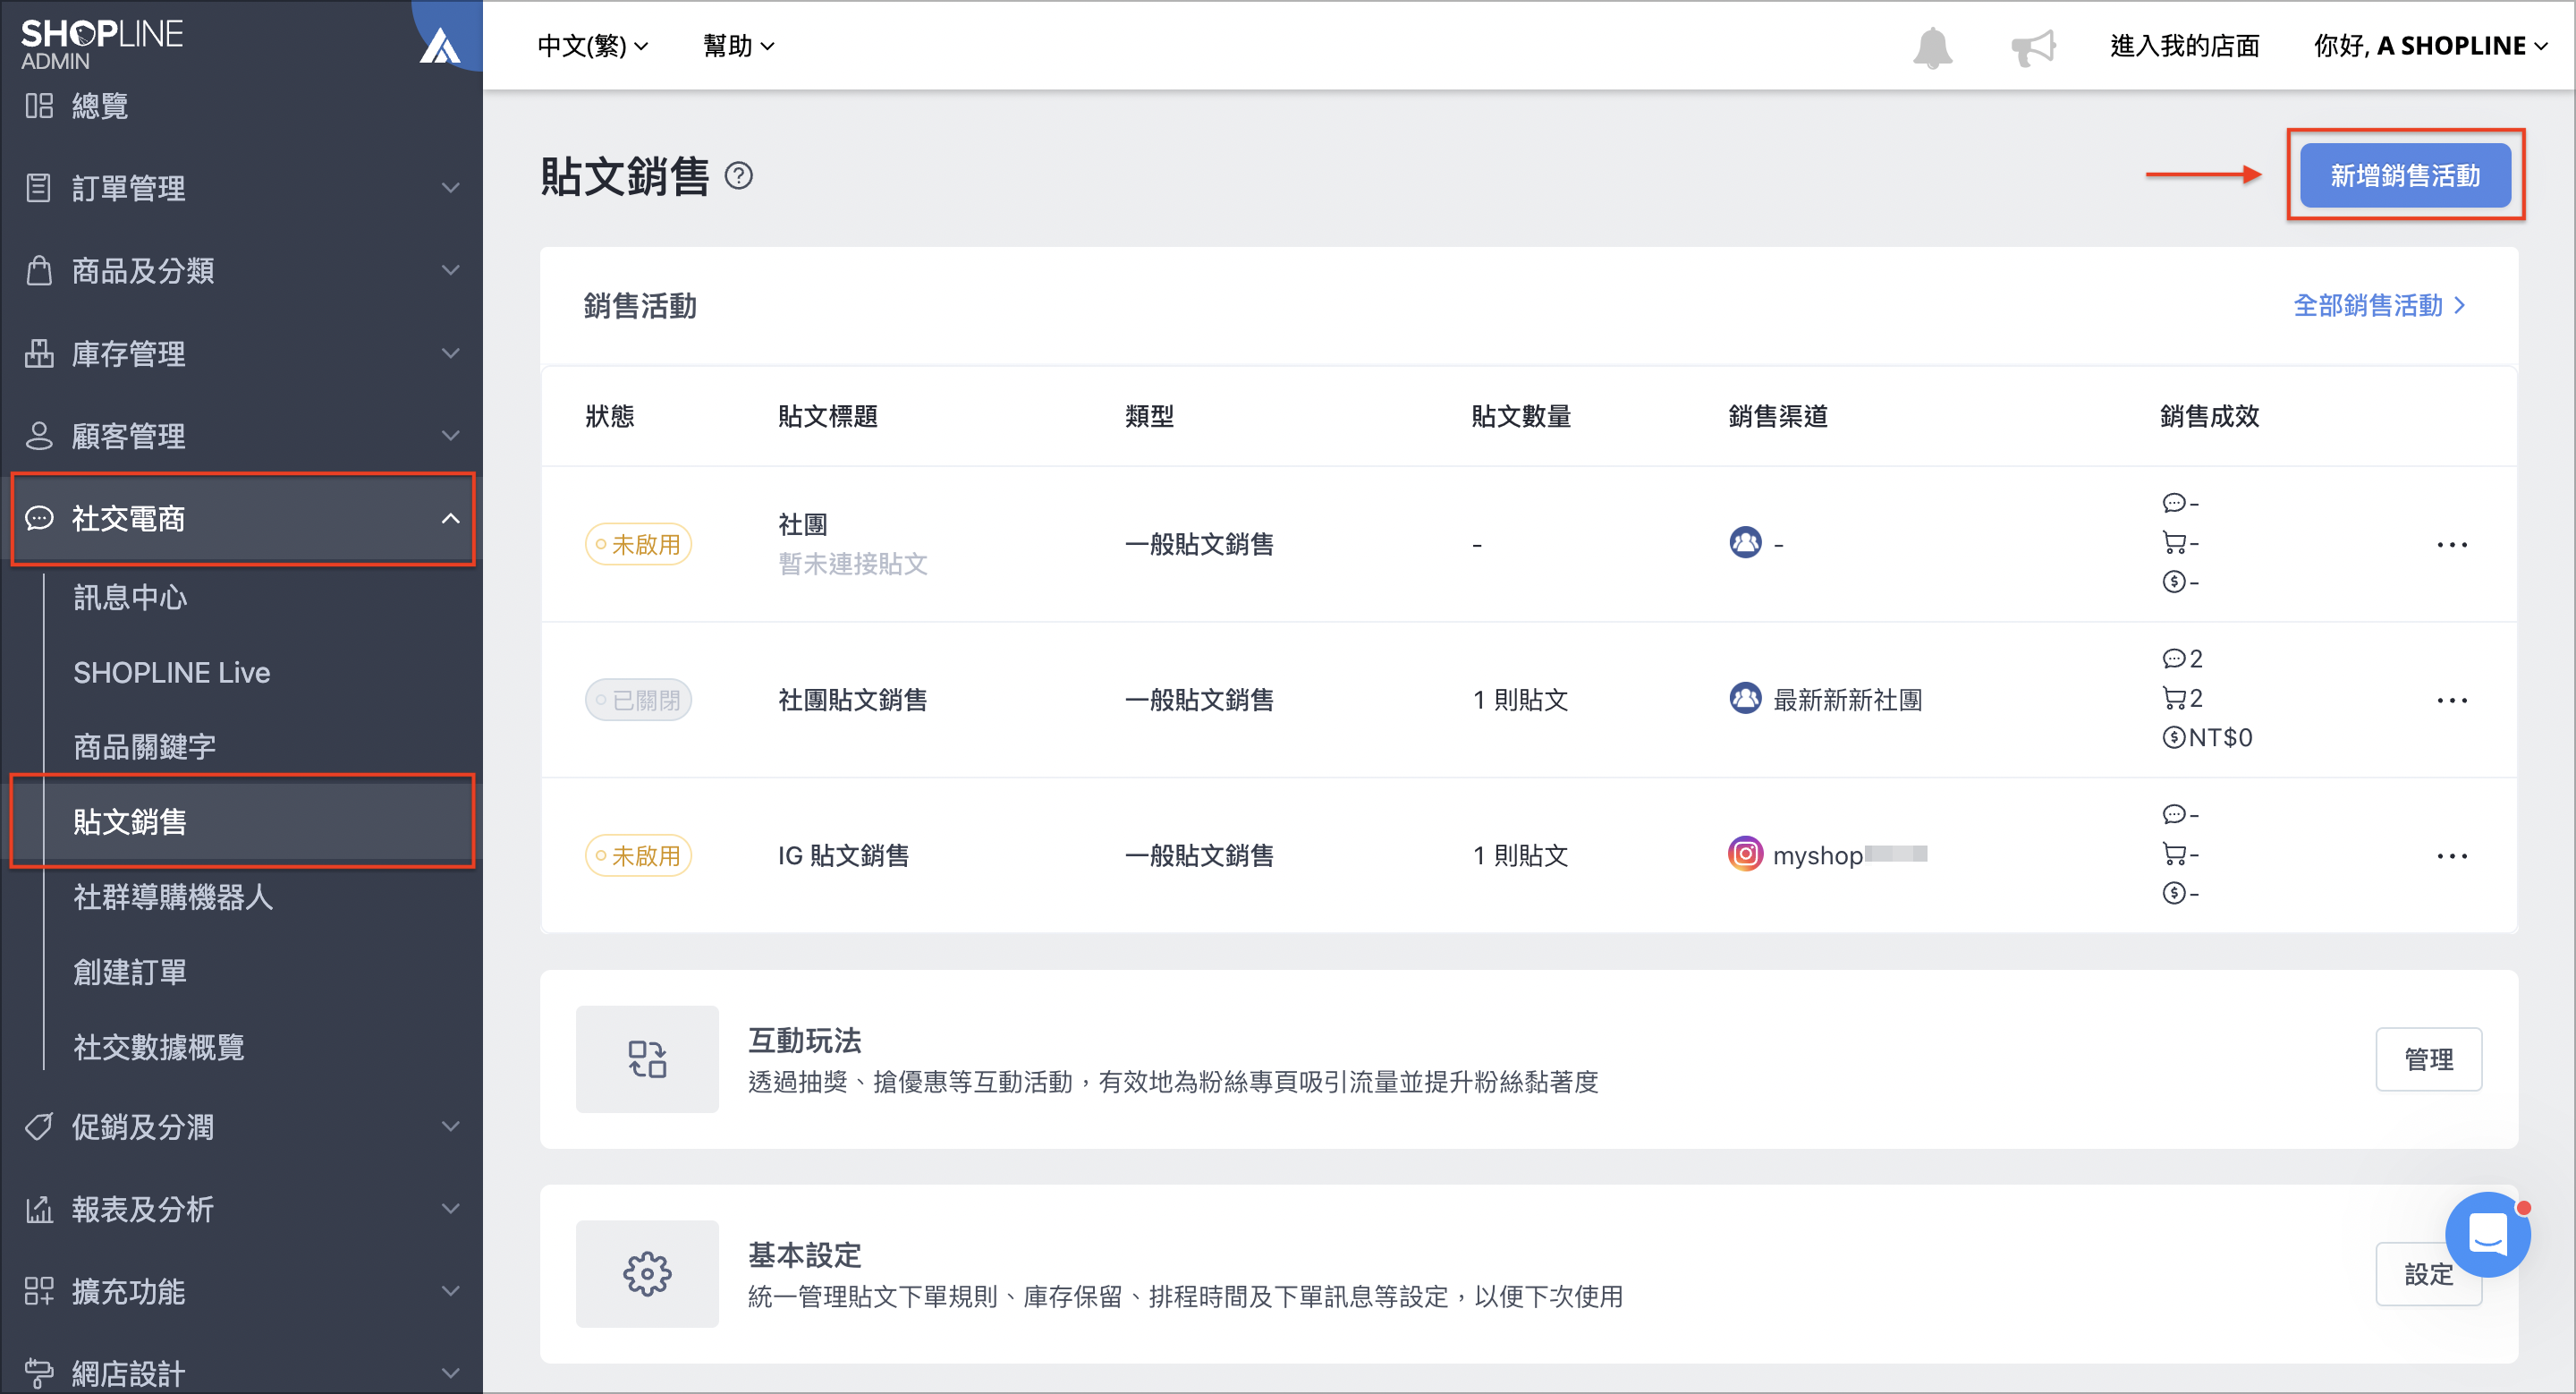This screenshot has height=1394, width=2576.
Task: Click the 銷售成效 column header
Action: [x=2208, y=416]
